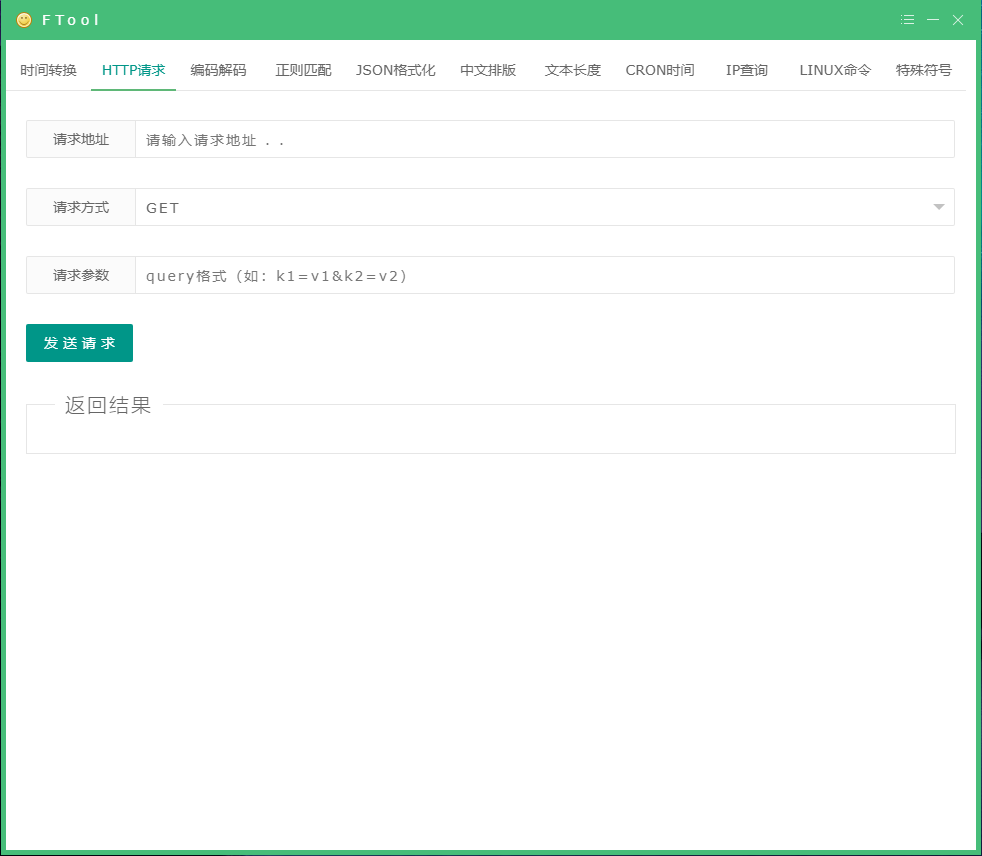Focus the 请求参数 query input field
Viewport: 982px width, 856px height.
point(545,275)
